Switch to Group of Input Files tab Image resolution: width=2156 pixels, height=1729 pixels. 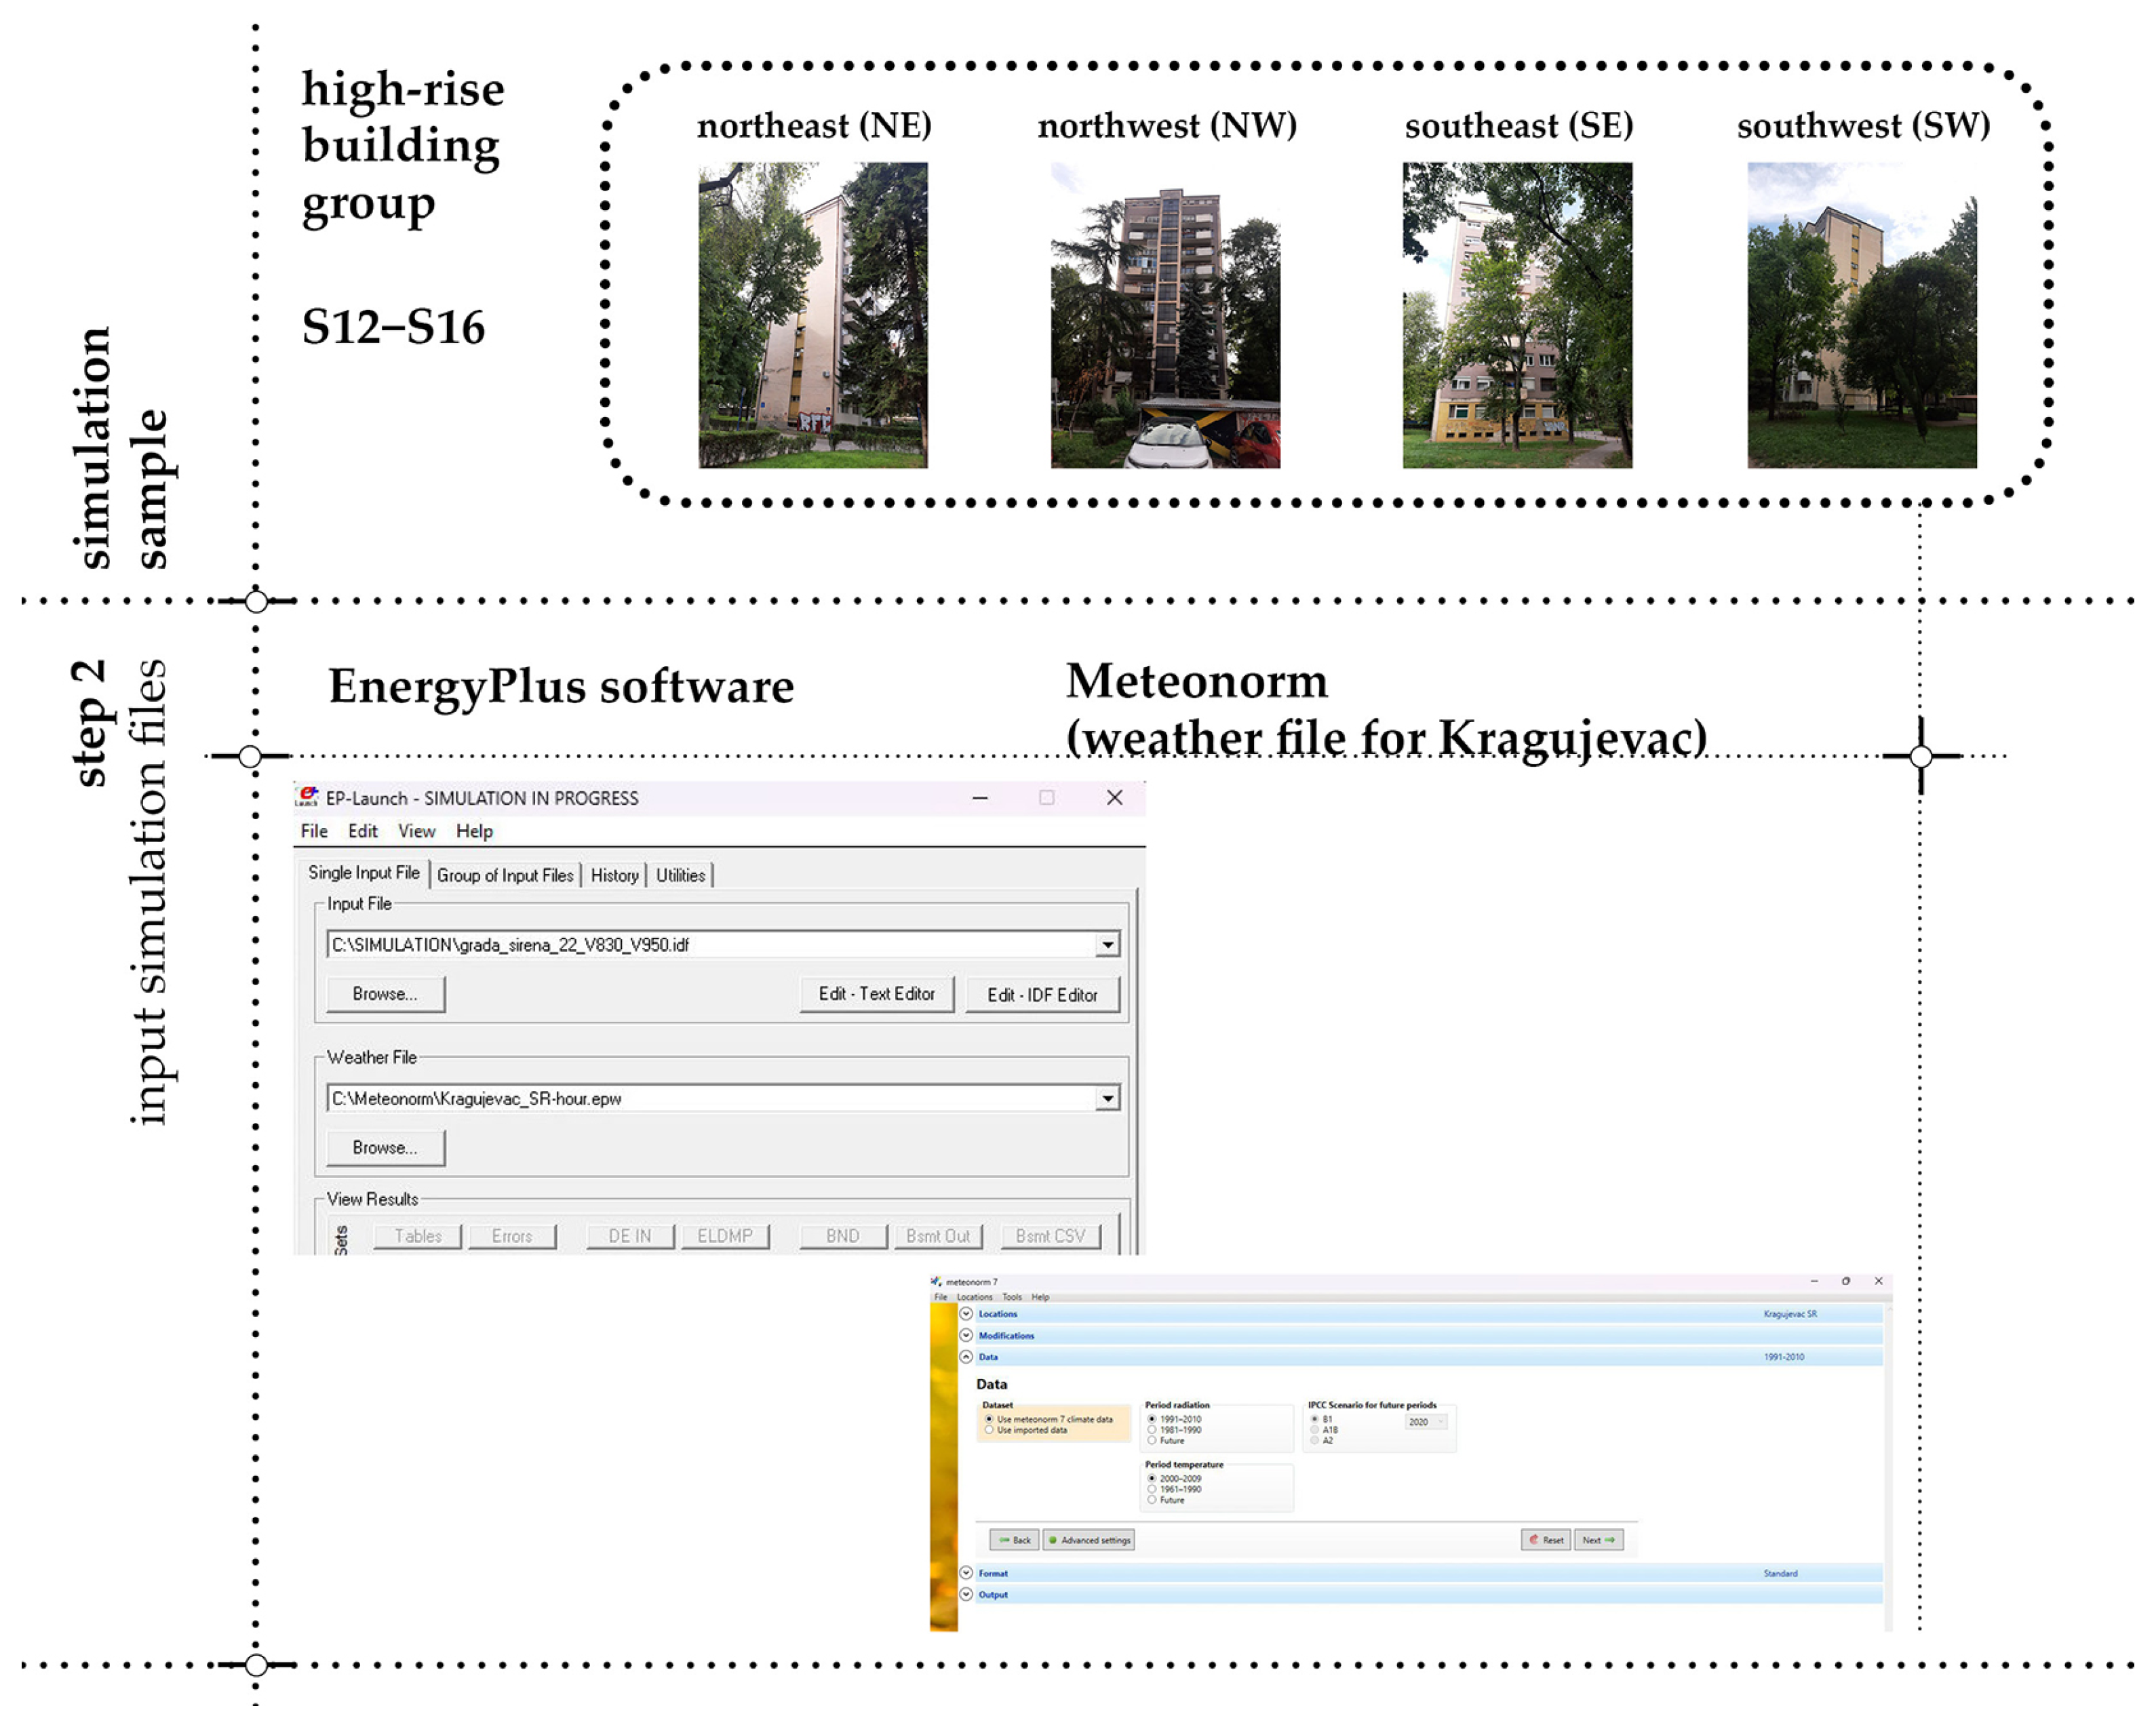point(505,875)
